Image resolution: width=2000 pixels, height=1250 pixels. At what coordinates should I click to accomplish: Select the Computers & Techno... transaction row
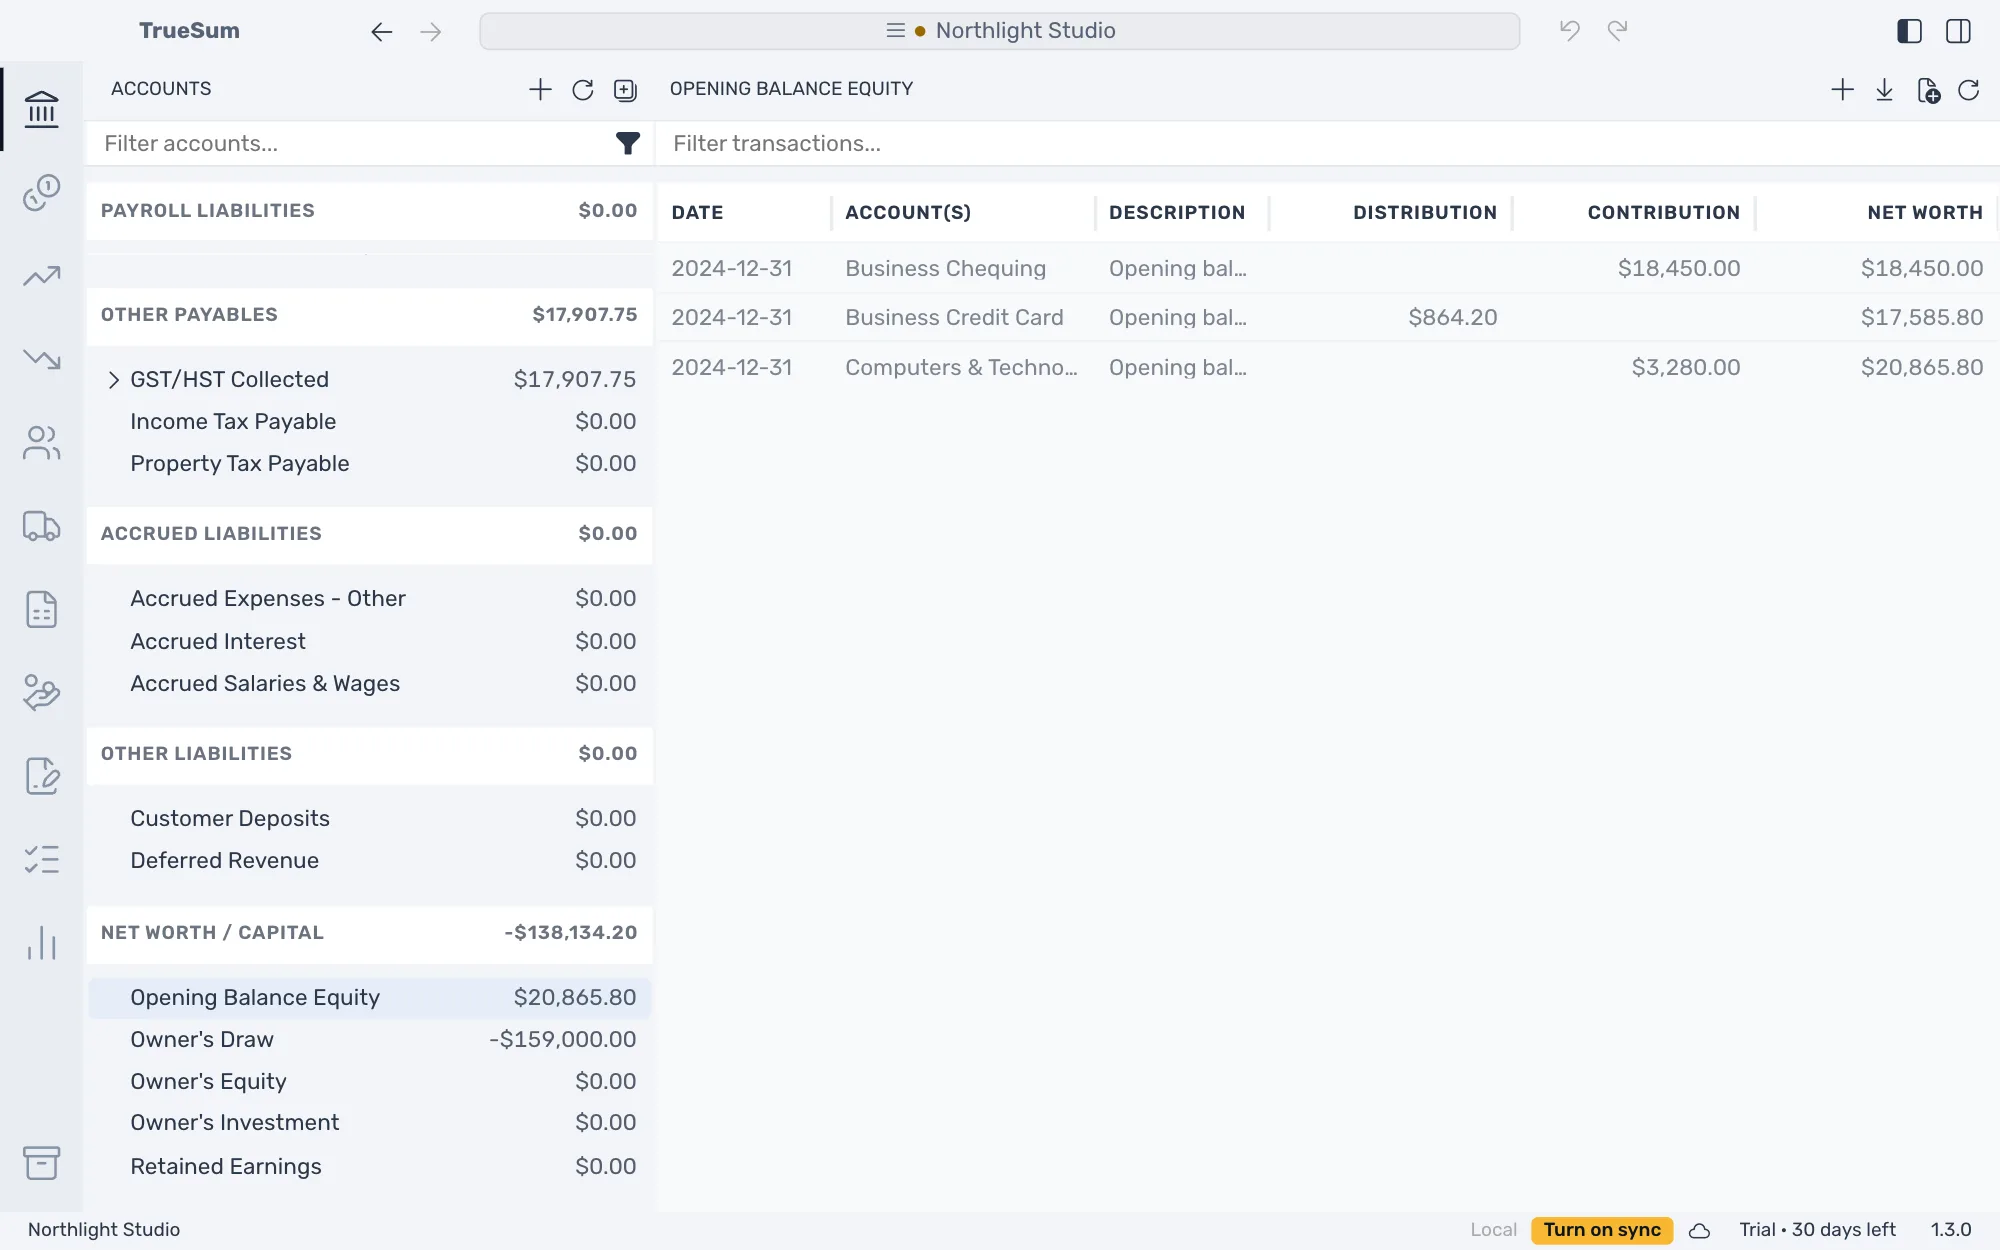pyautogui.click(x=1327, y=368)
